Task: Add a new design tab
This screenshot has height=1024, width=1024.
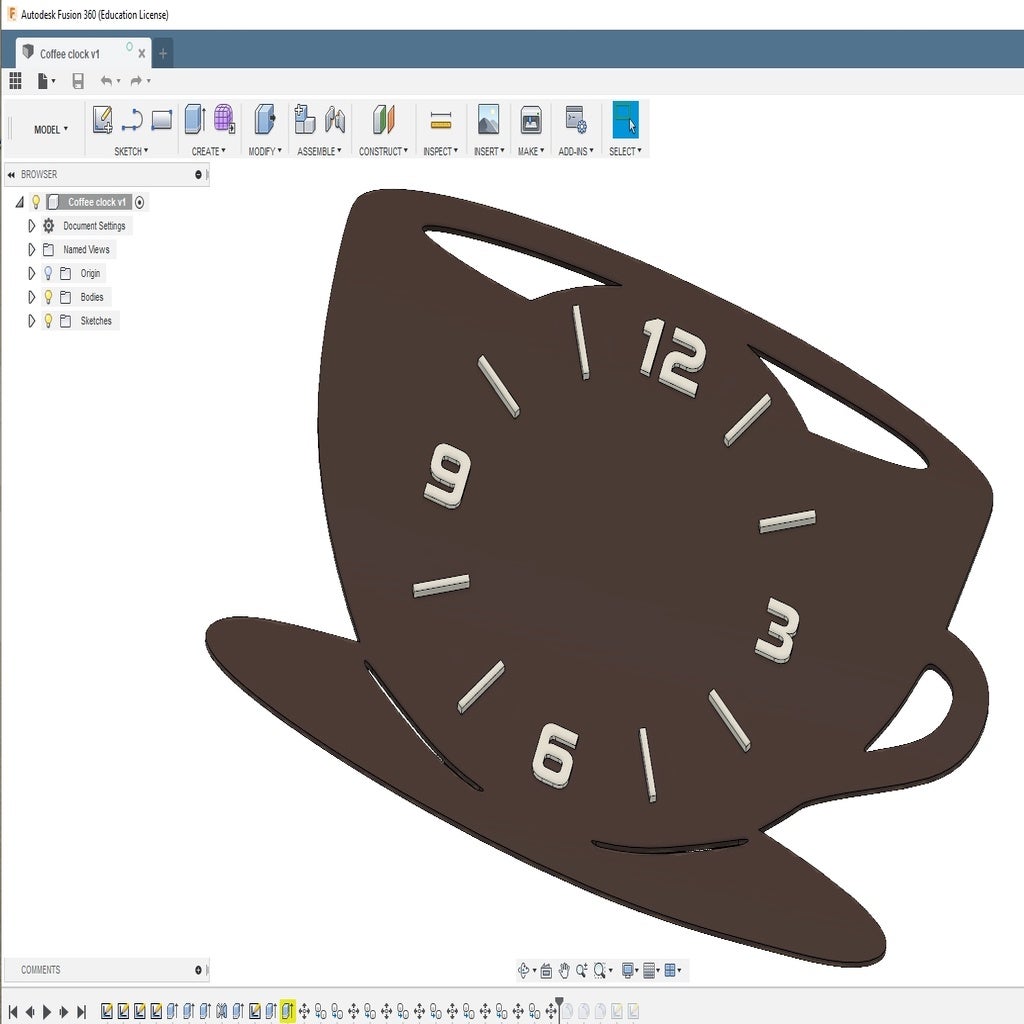Action: tap(163, 54)
